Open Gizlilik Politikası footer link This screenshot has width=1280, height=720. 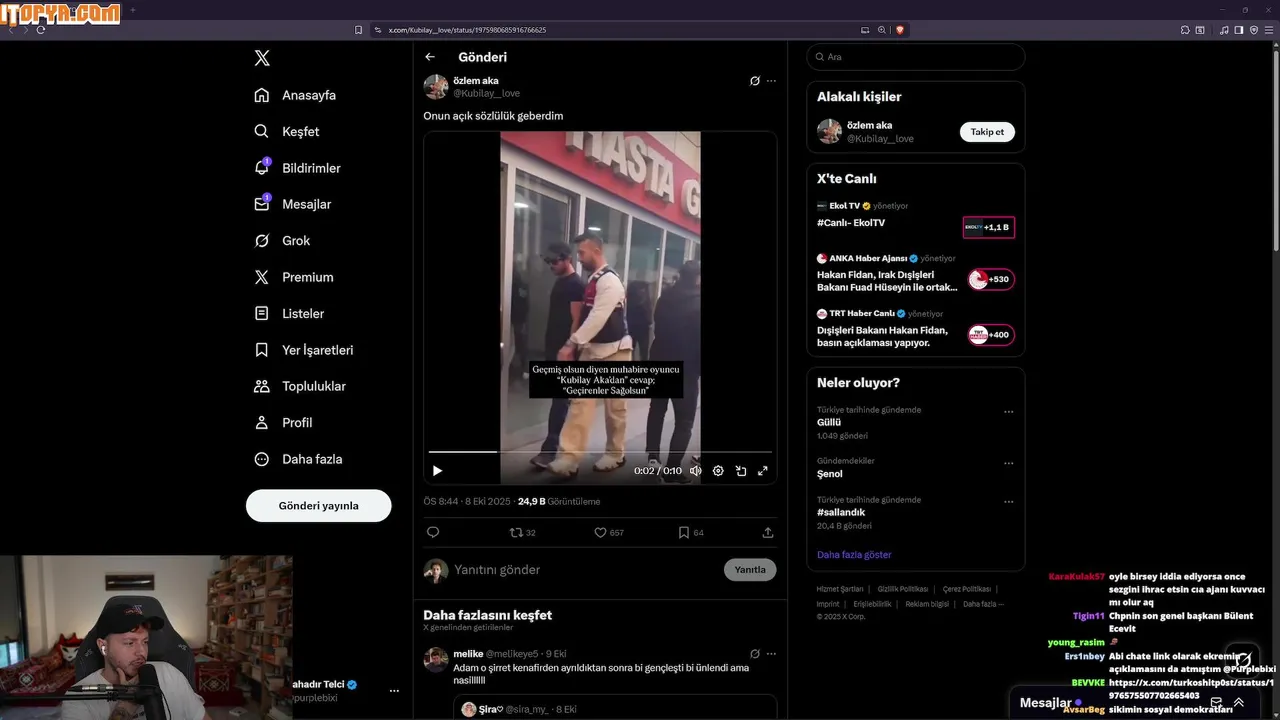click(903, 589)
